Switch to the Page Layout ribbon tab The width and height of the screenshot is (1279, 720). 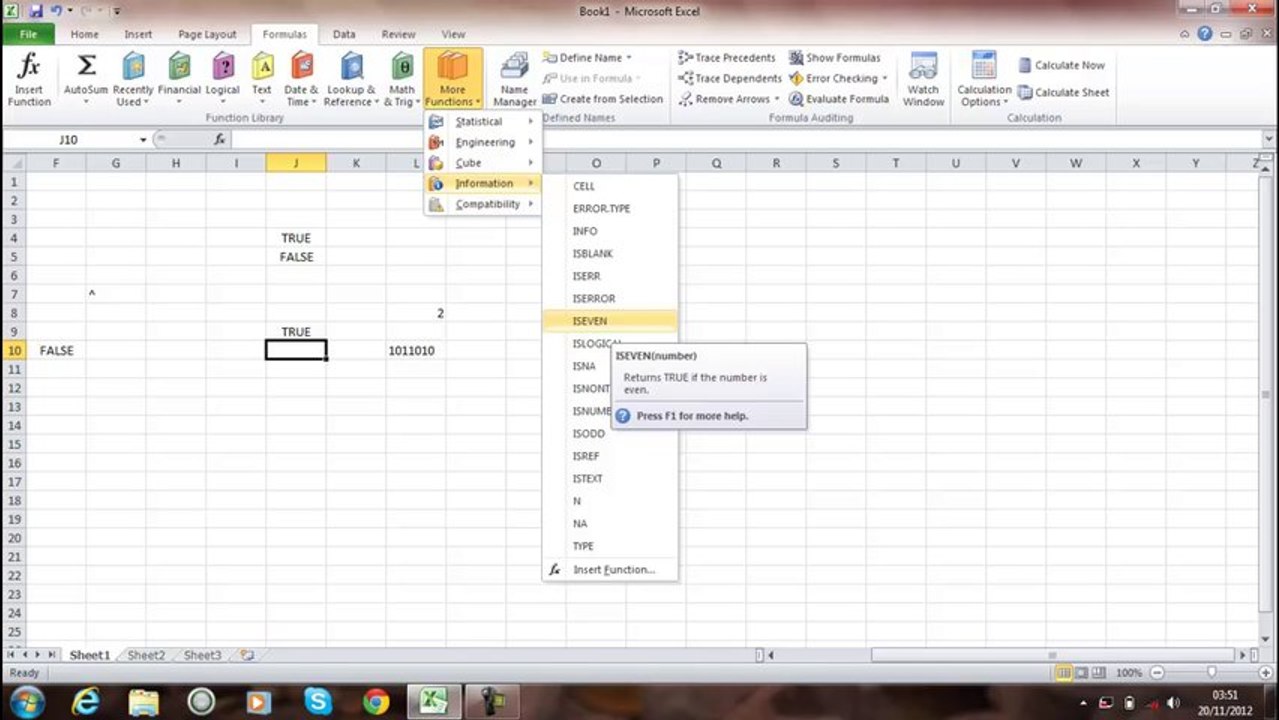[207, 34]
